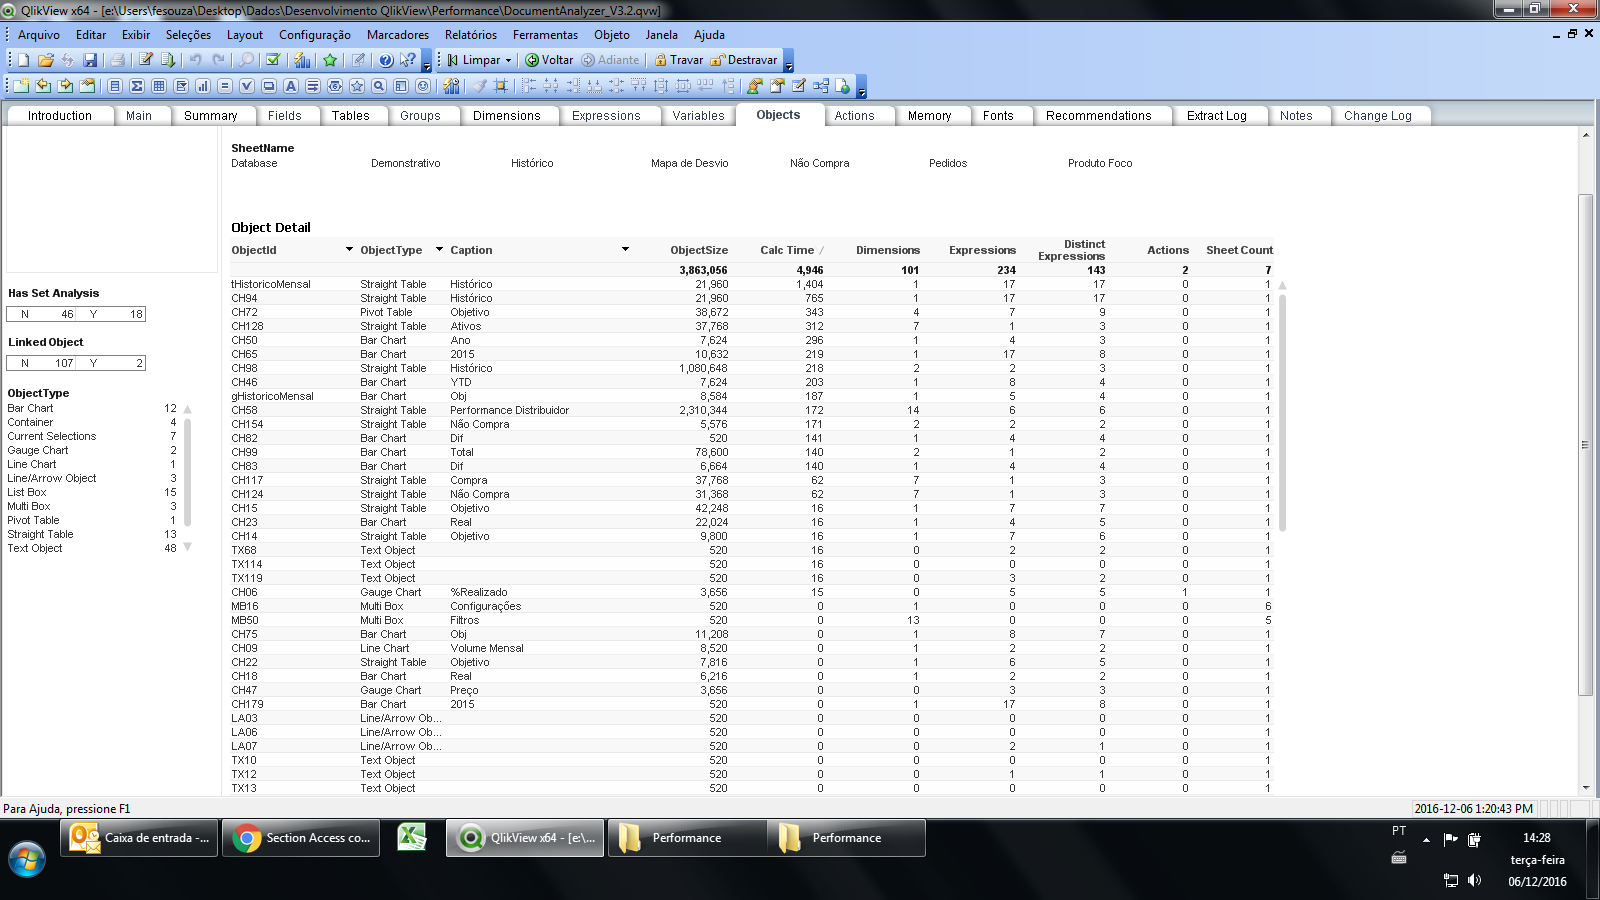Expand the navigation toolbar overflow options
This screenshot has height=900, width=1600.
[789, 63]
